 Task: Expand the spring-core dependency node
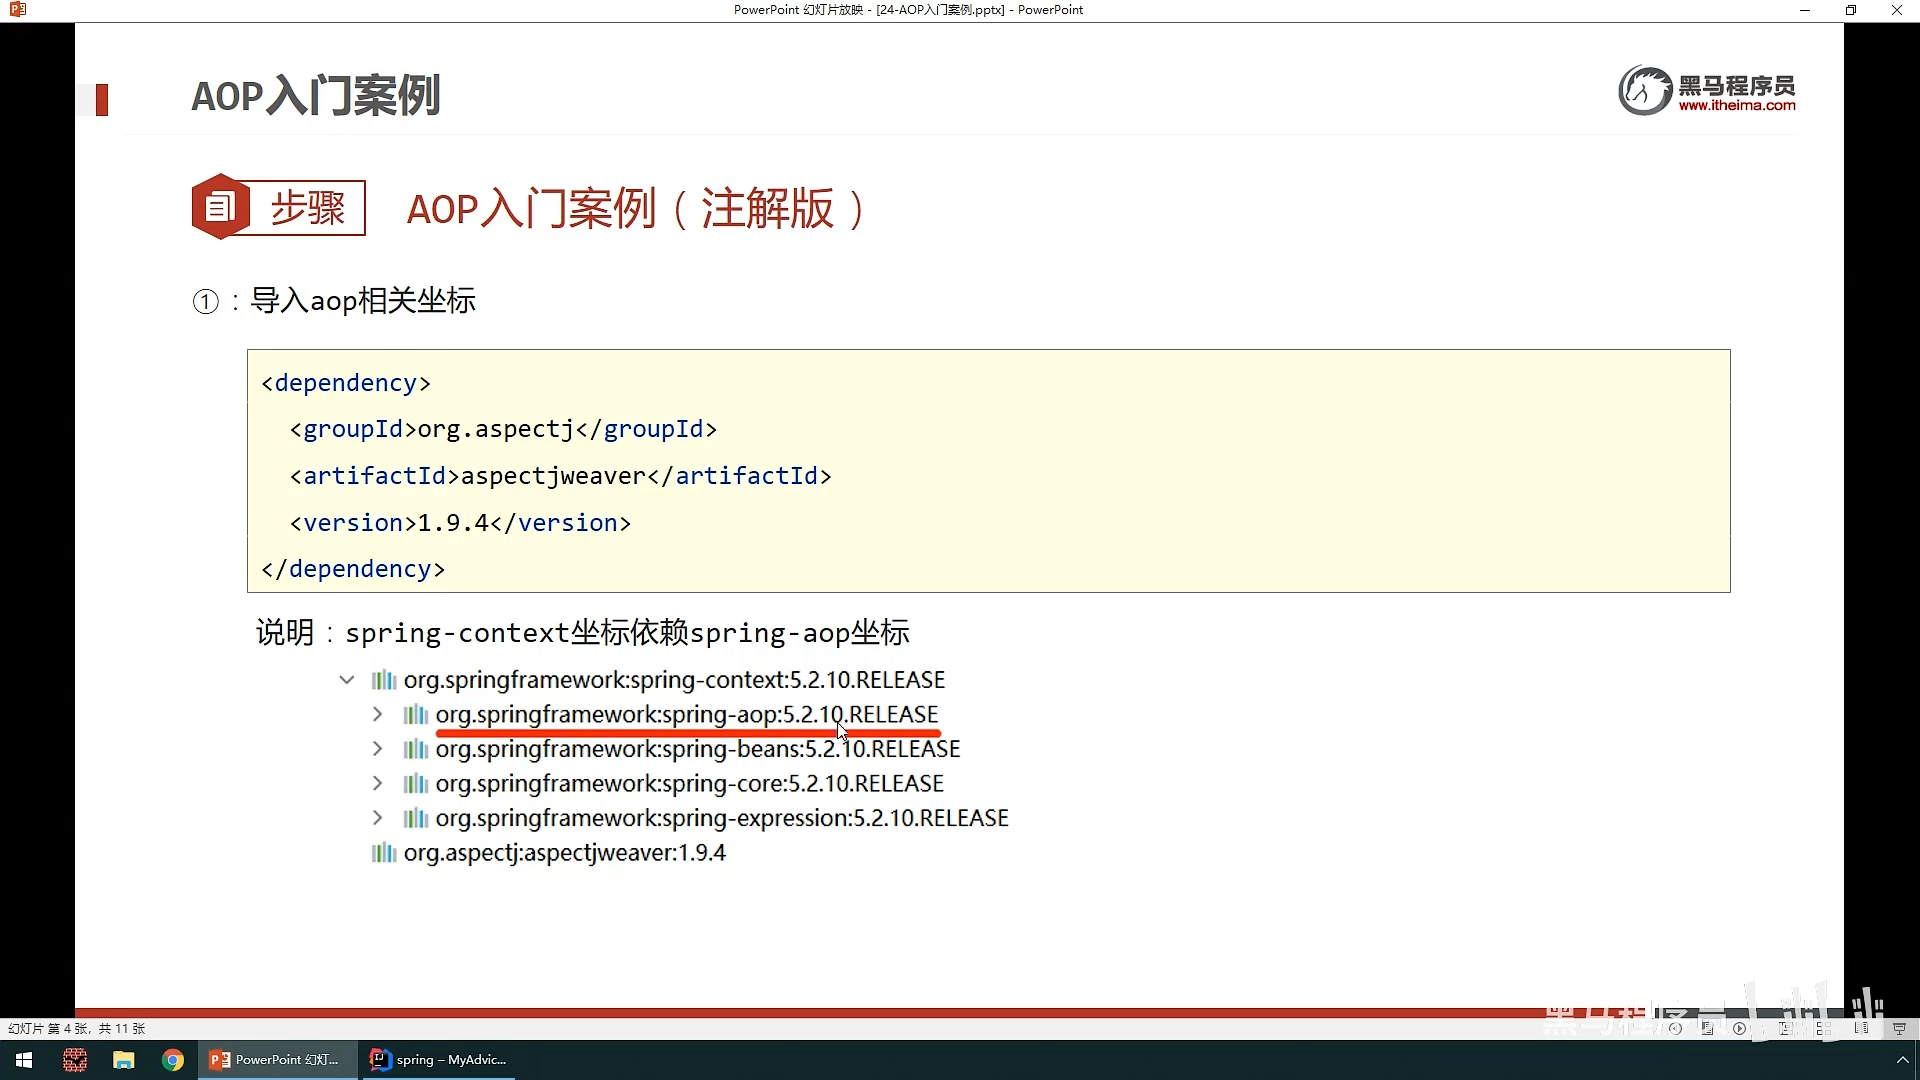coord(377,783)
